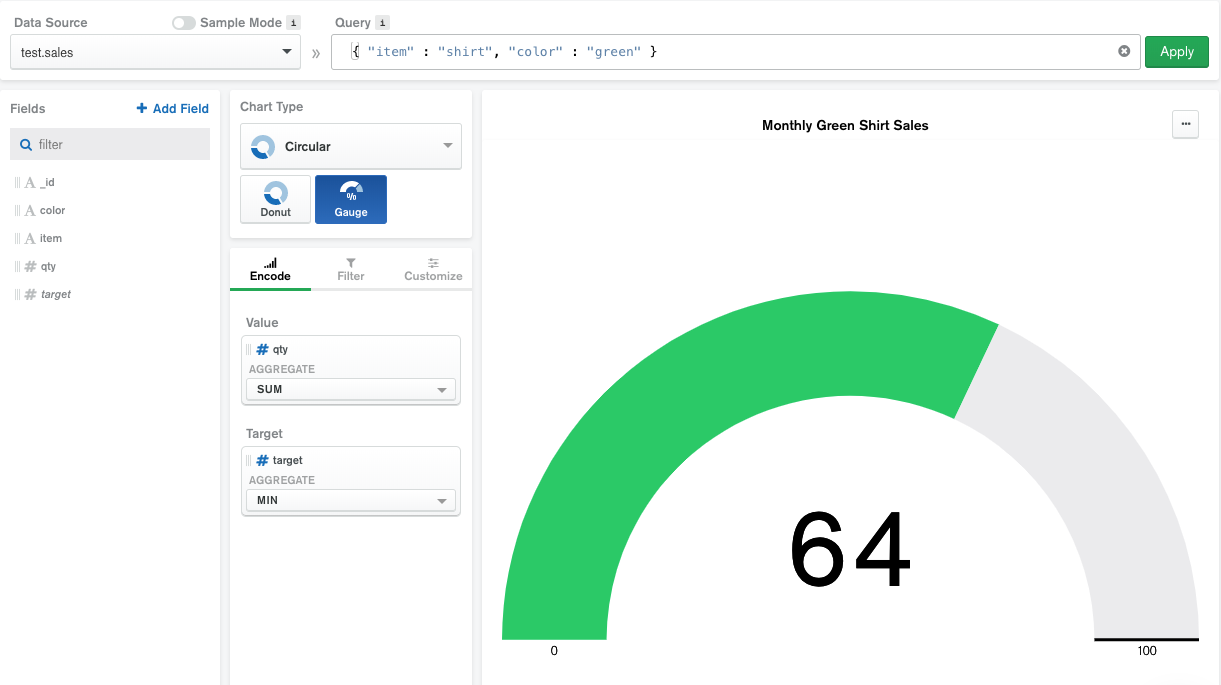Open the SUM aggregate dropdown
Screen dimensions: 1221x685
350,390
